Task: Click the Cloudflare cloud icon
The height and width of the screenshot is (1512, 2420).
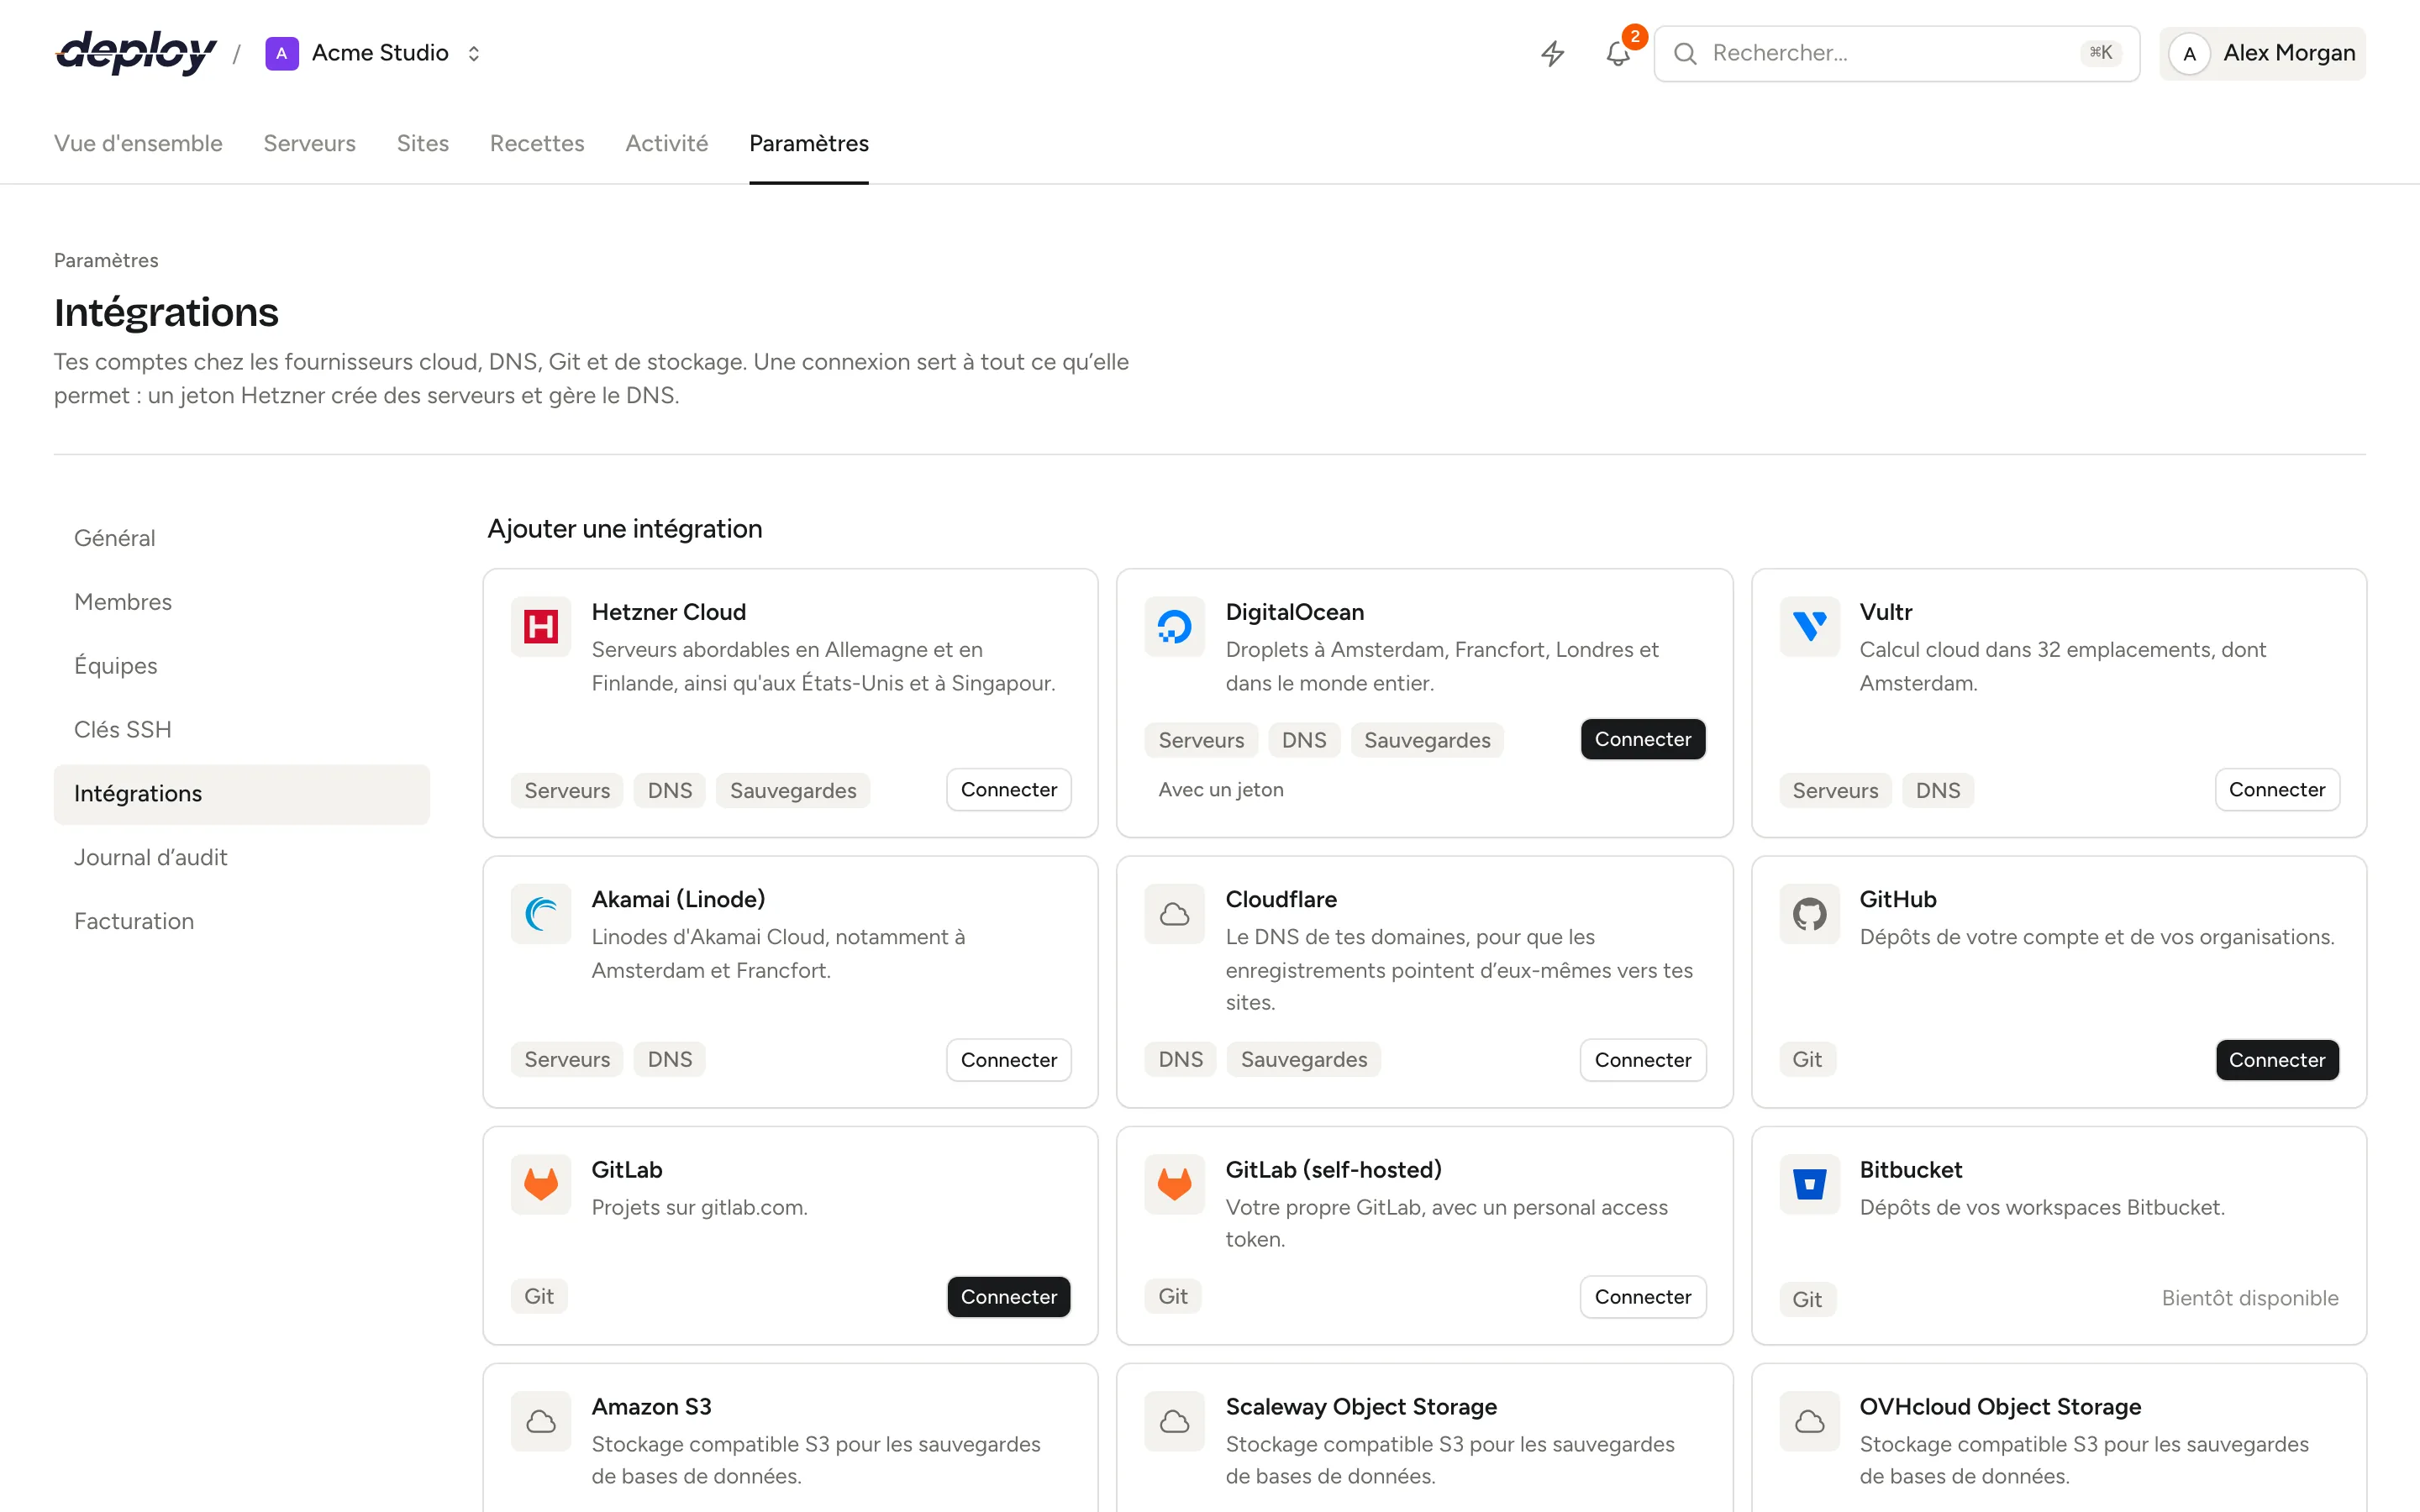Action: tap(1174, 914)
